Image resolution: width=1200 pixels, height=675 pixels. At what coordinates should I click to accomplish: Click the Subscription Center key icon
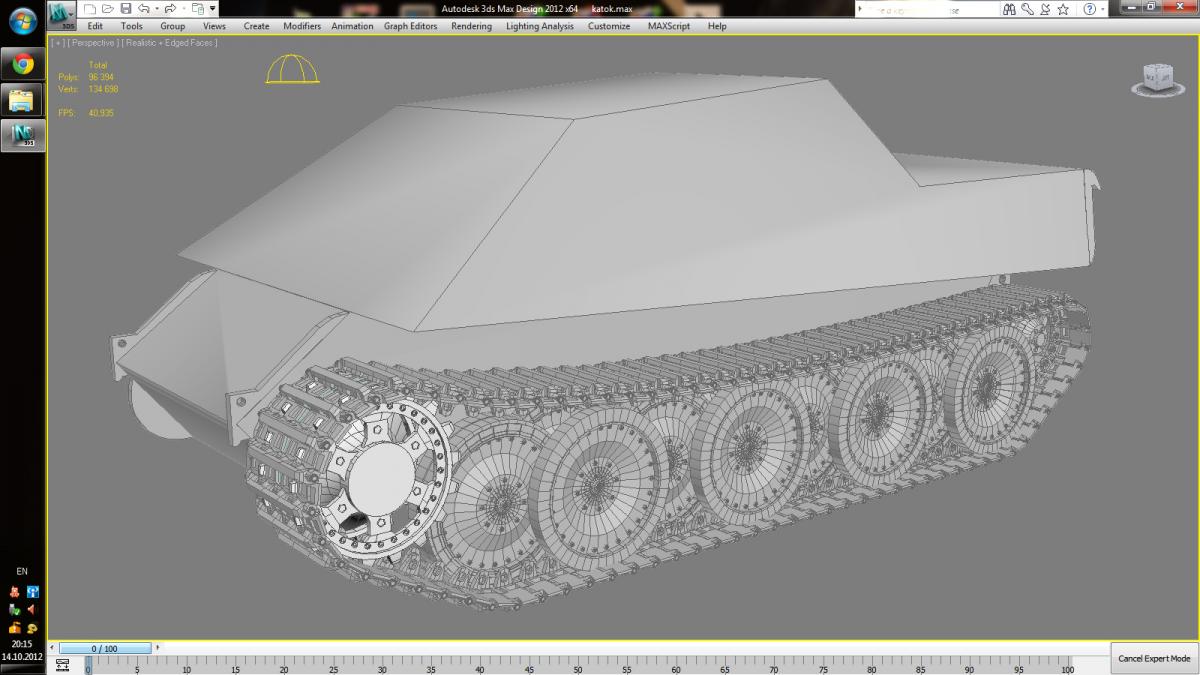point(1027,9)
